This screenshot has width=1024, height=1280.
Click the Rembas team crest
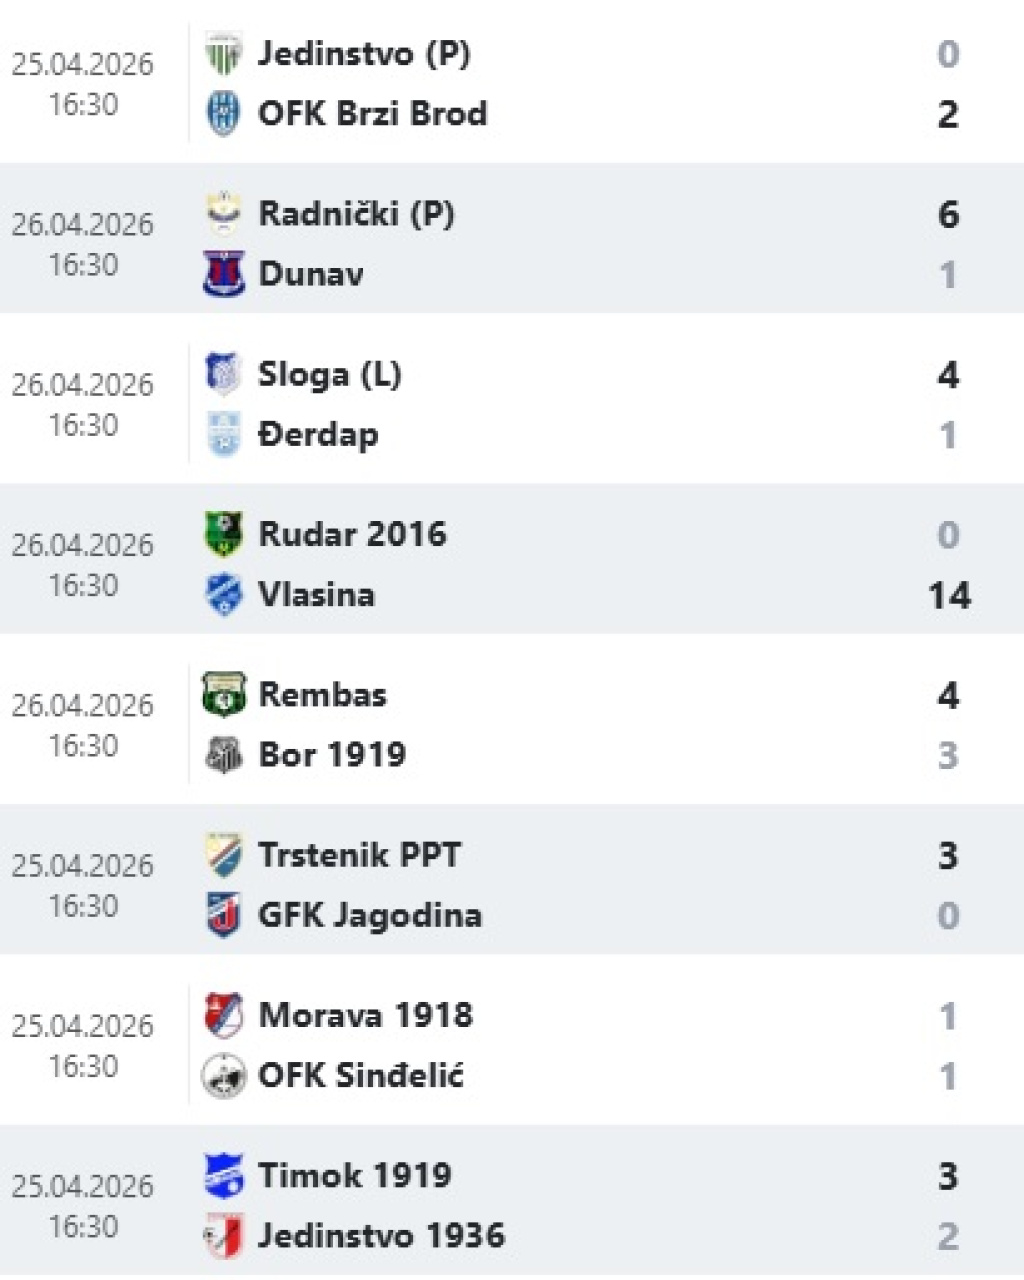coord(222,695)
